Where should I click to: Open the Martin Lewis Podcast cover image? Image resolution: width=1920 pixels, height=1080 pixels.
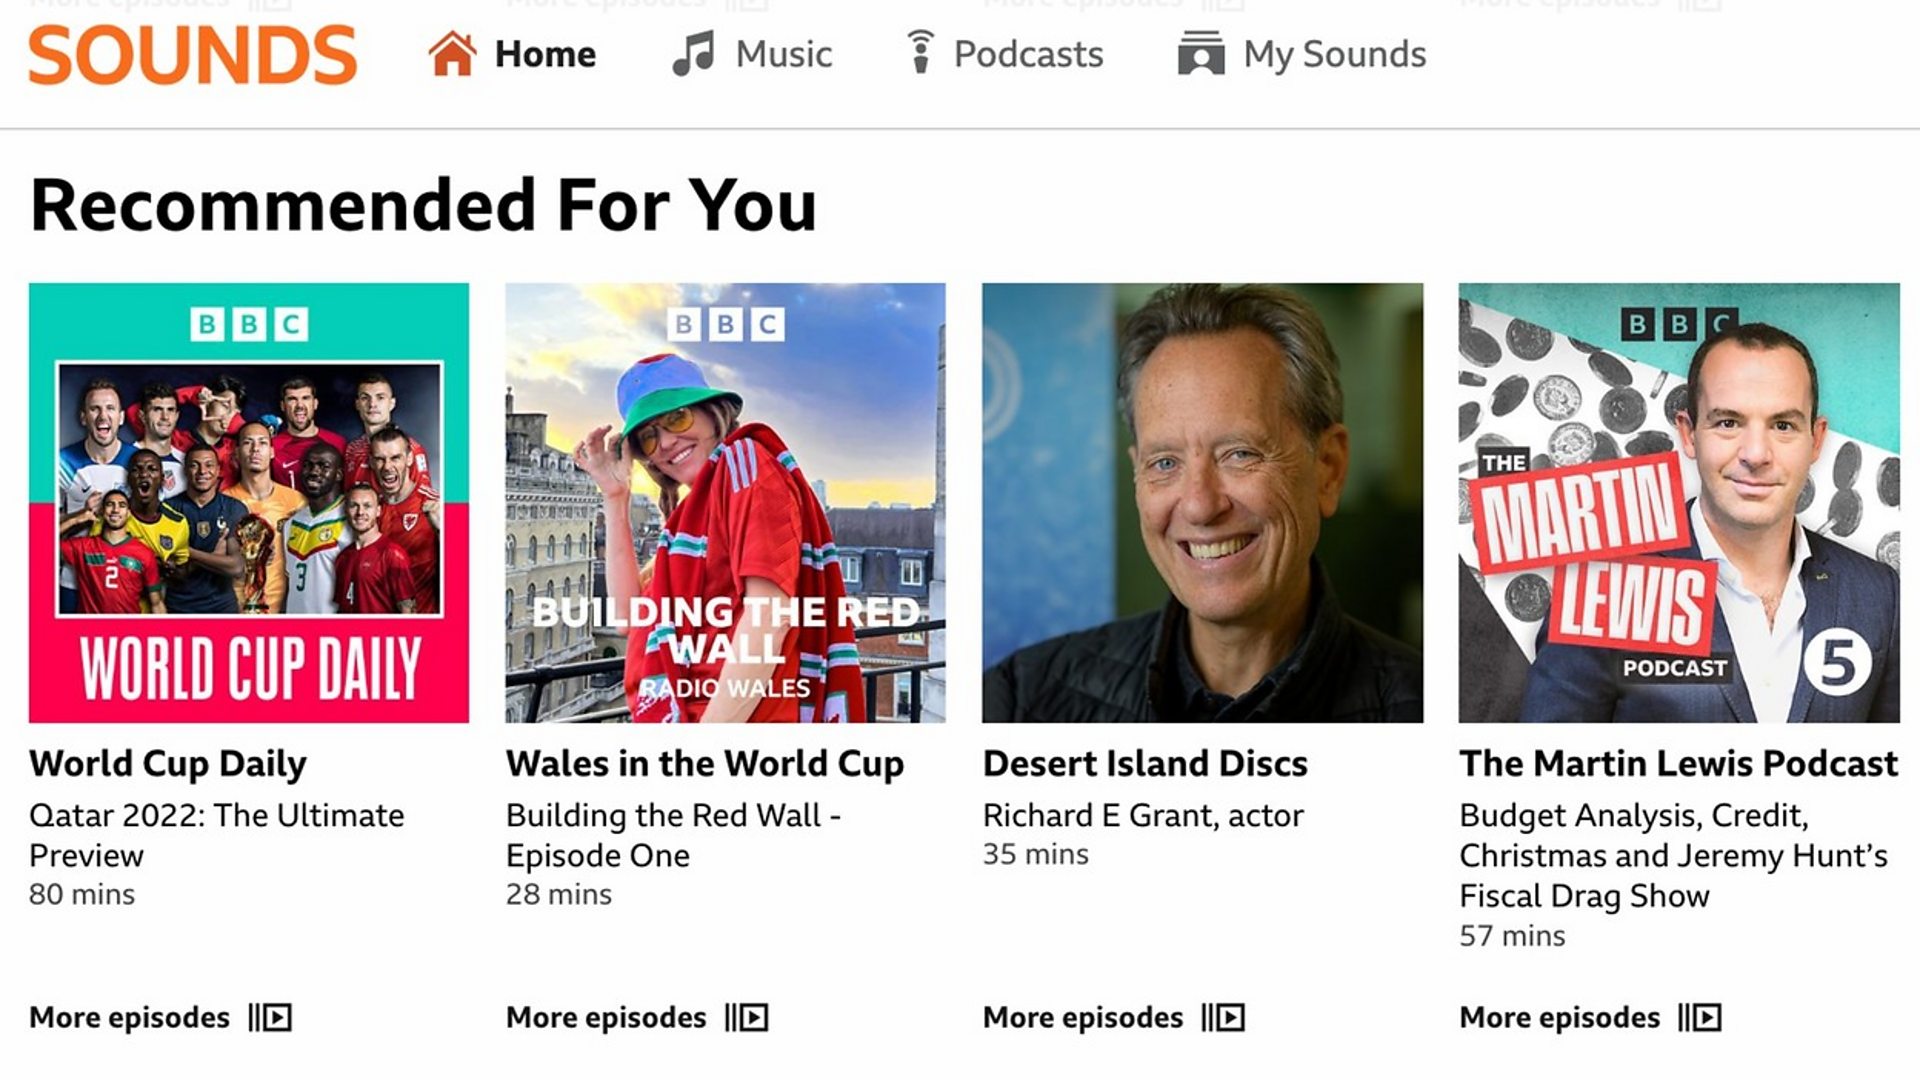click(1679, 503)
